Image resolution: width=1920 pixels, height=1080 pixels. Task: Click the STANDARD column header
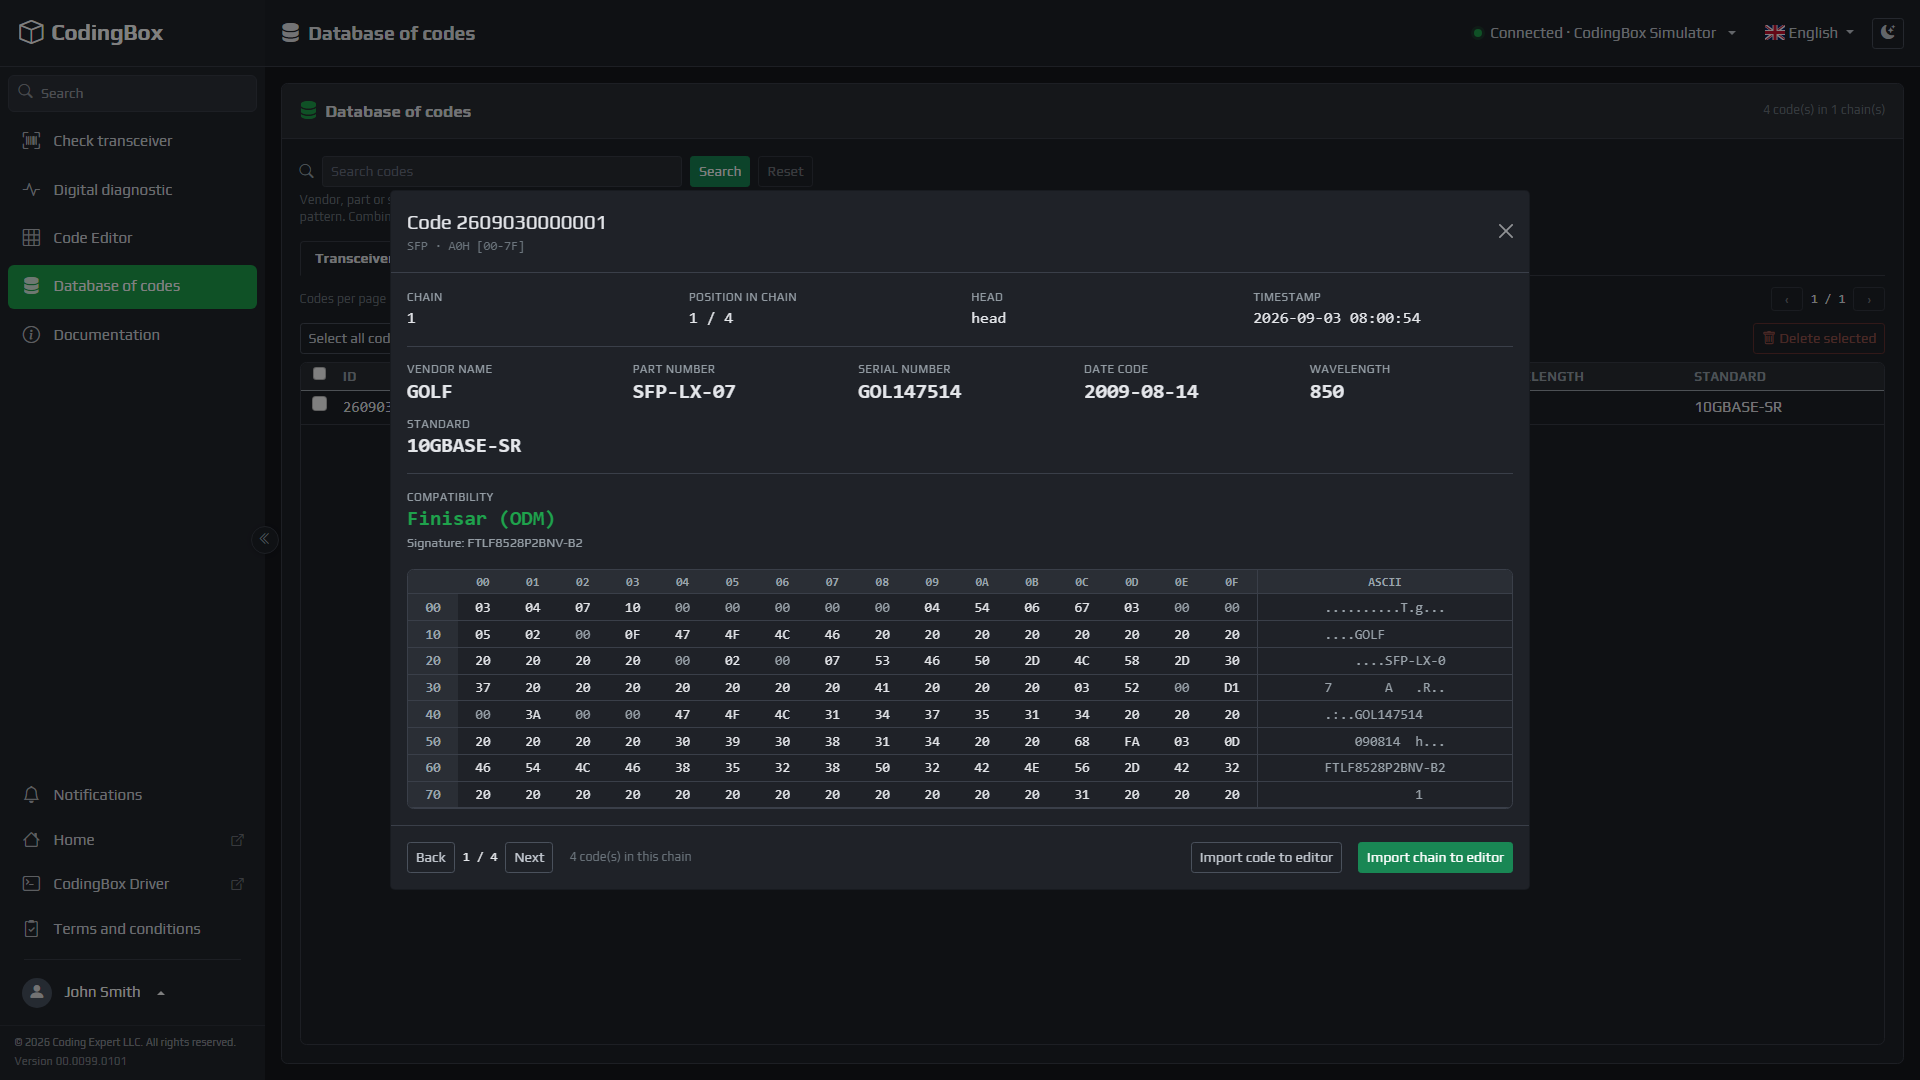pos(1730,377)
